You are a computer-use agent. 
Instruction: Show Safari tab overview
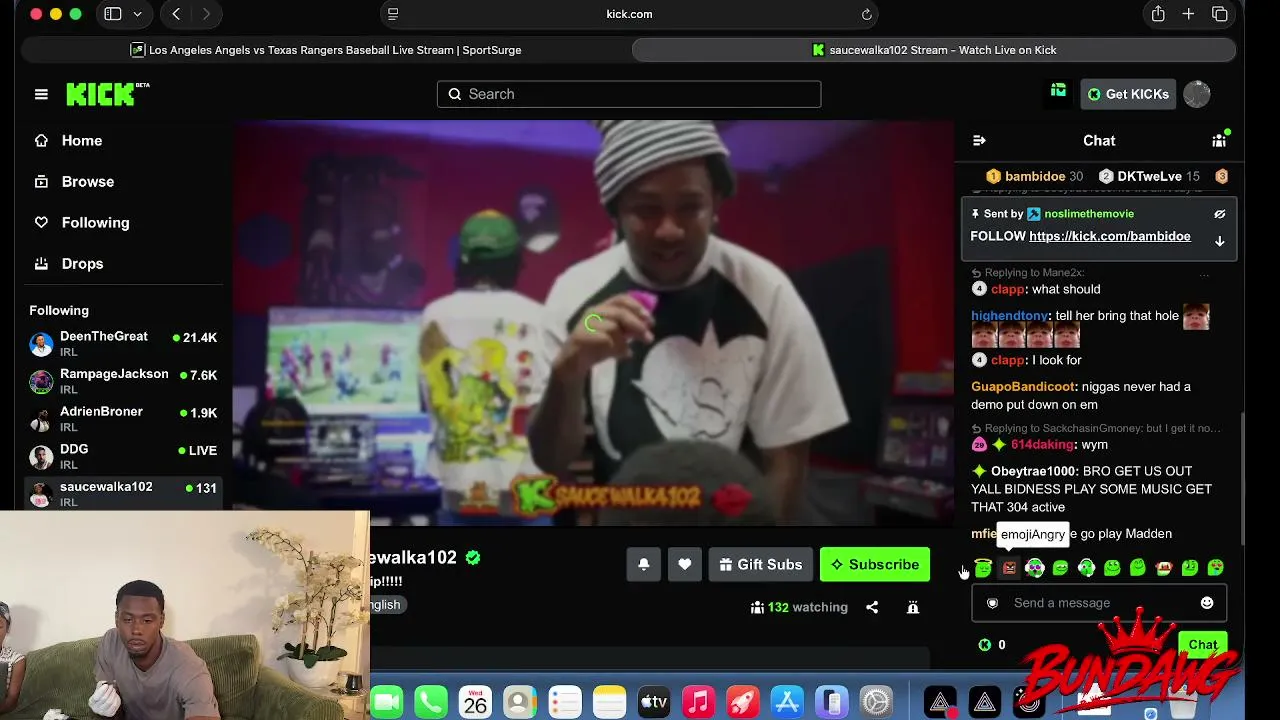click(1220, 14)
